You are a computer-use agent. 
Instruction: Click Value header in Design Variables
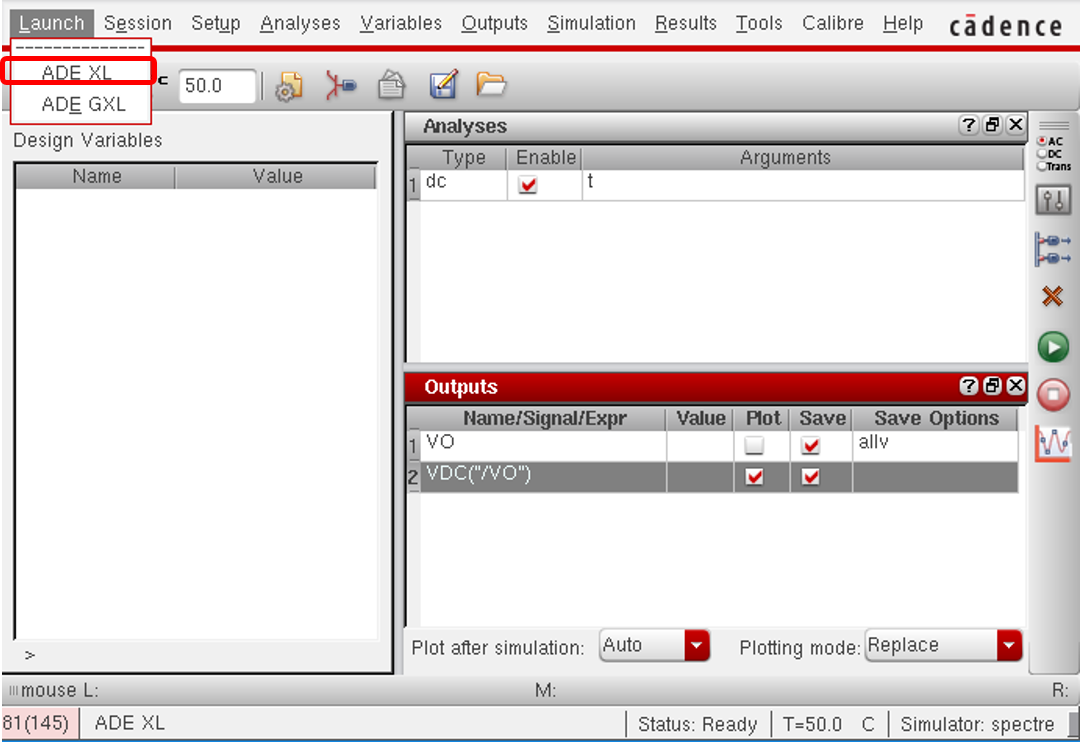point(277,176)
